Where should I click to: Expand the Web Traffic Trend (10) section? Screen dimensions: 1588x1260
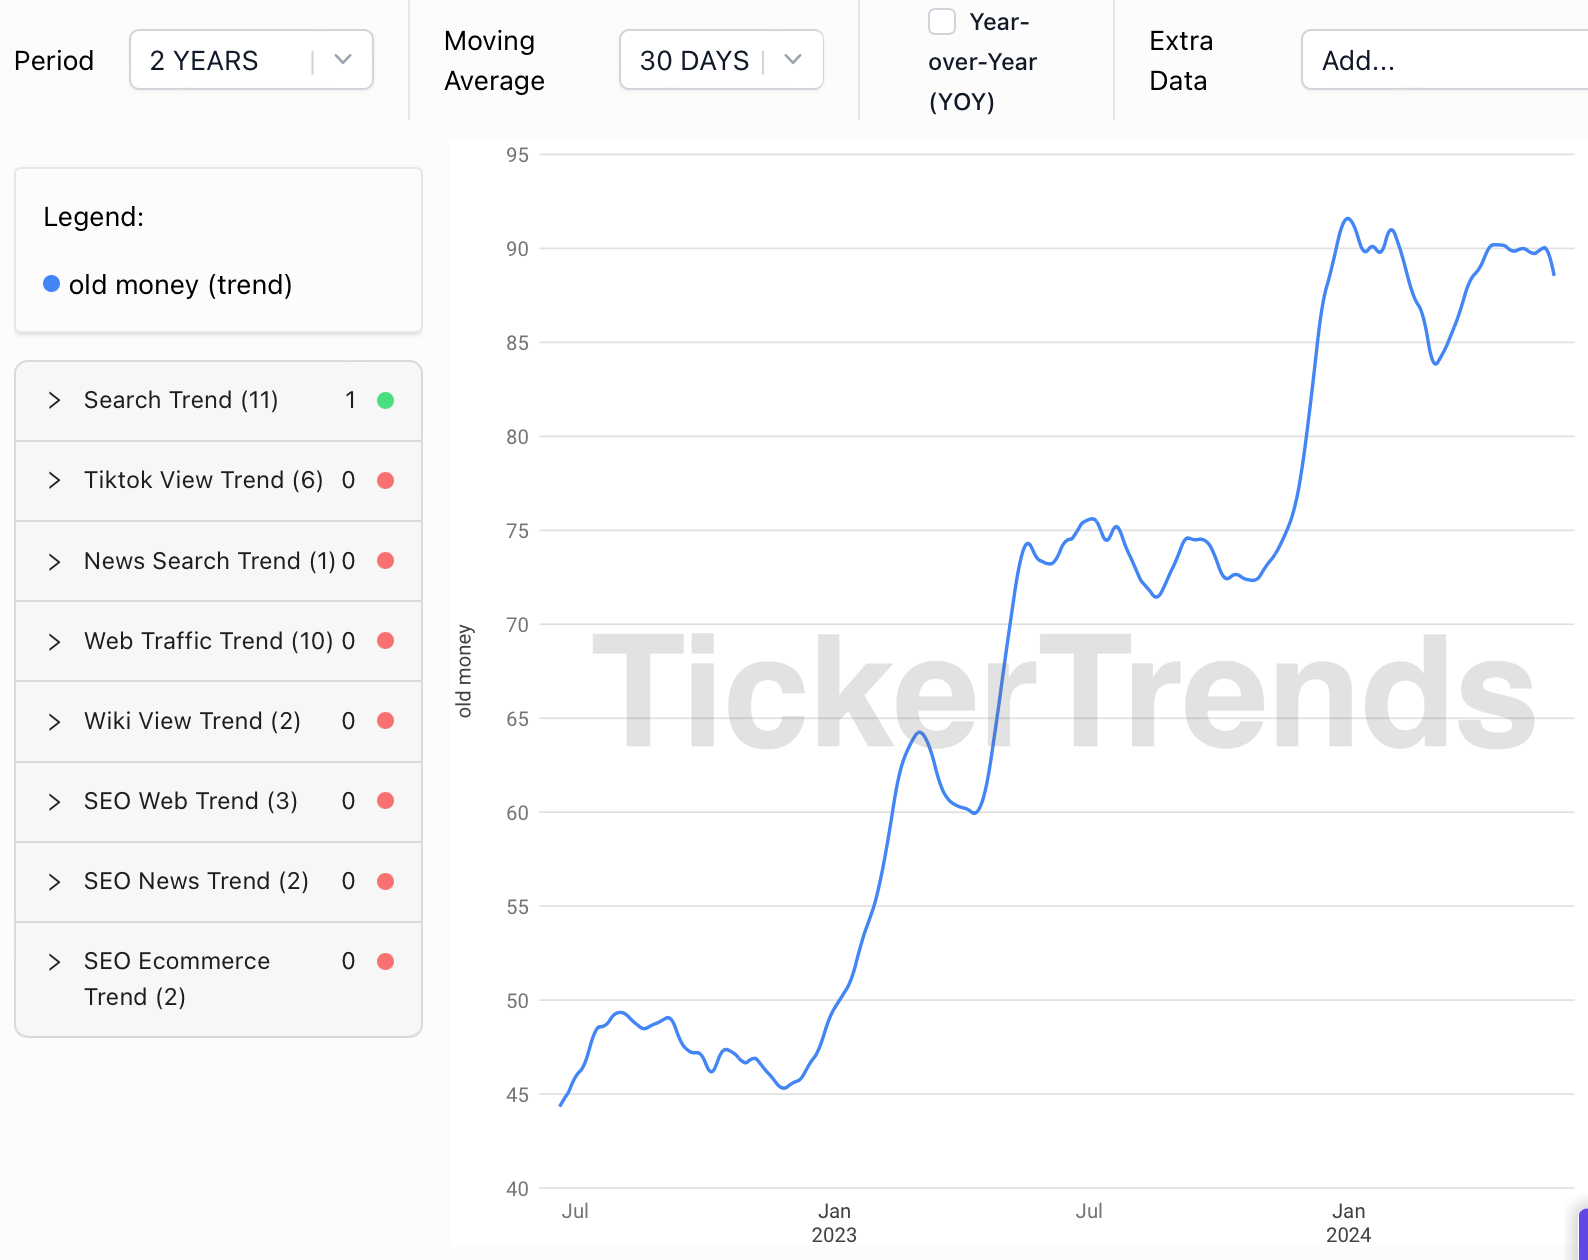tap(55, 641)
